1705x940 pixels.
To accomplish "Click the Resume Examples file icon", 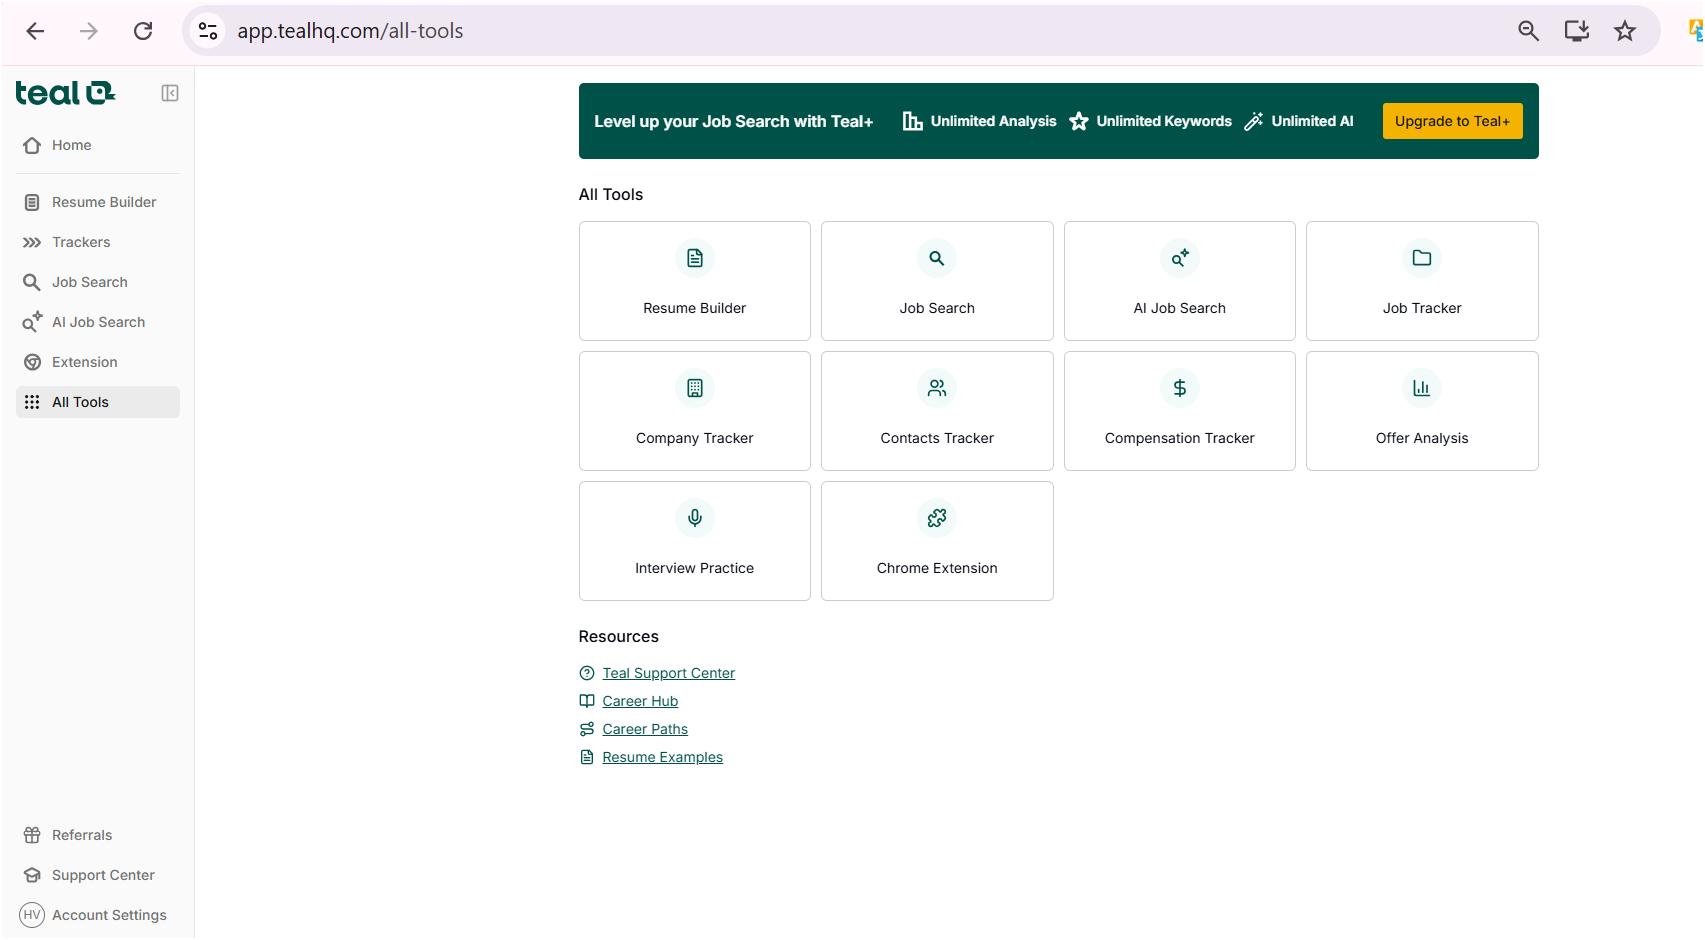I will [587, 757].
